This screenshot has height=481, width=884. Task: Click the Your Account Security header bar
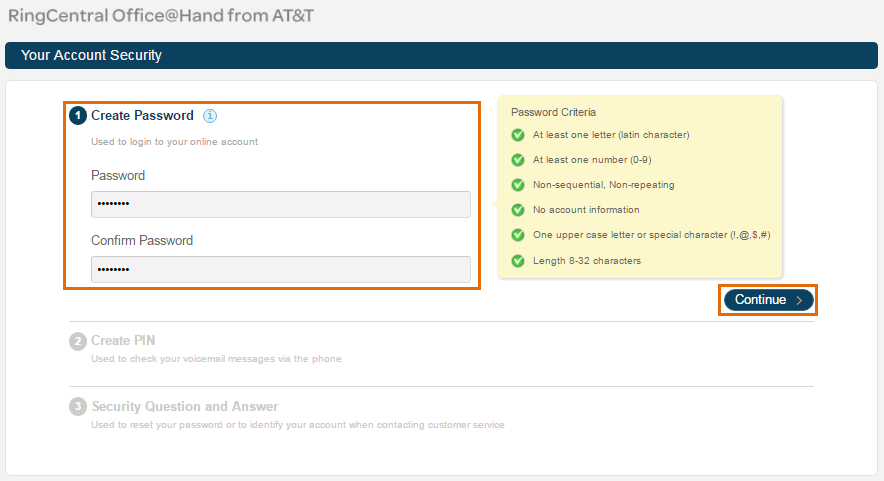(x=441, y=55)
